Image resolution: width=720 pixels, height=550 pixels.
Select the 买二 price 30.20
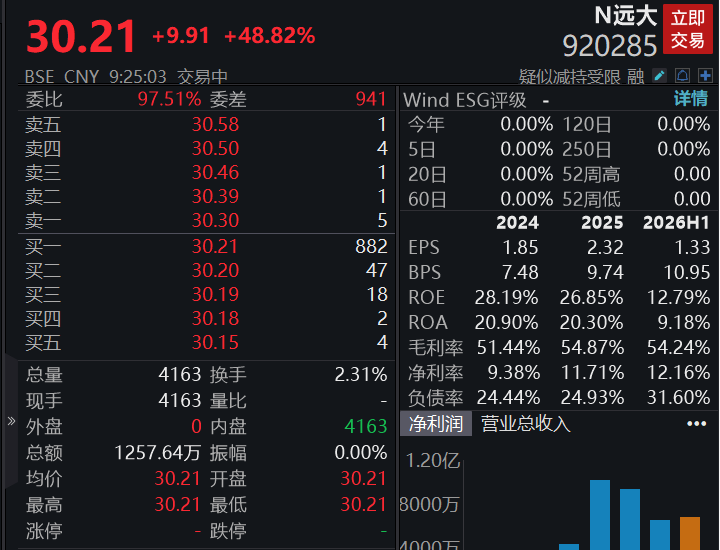[215, 270]
